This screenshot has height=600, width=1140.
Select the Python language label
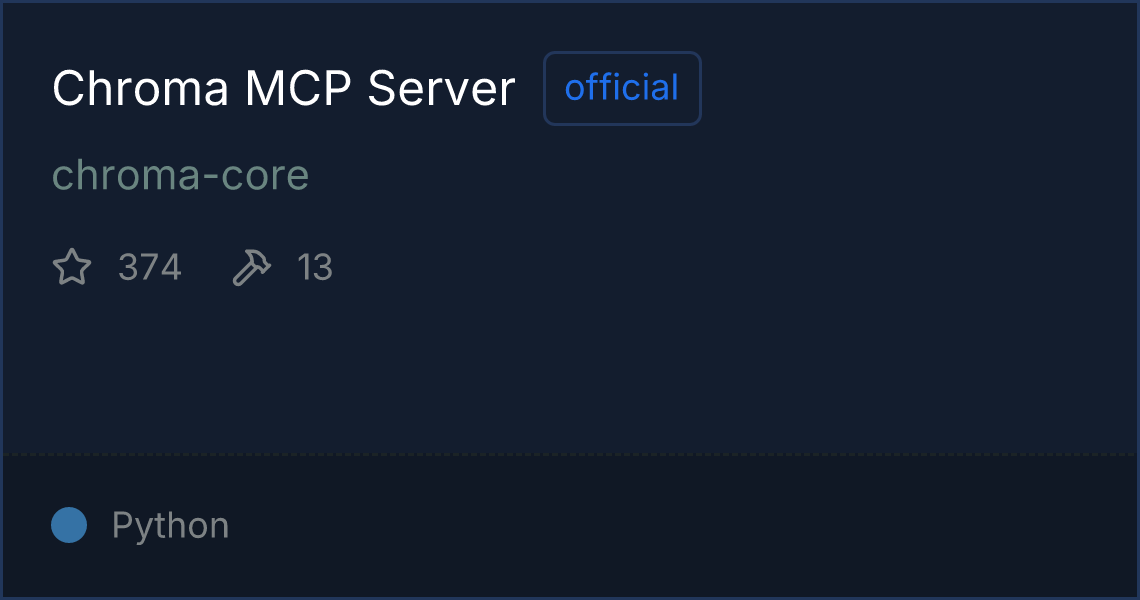click(x=171, y=526)
